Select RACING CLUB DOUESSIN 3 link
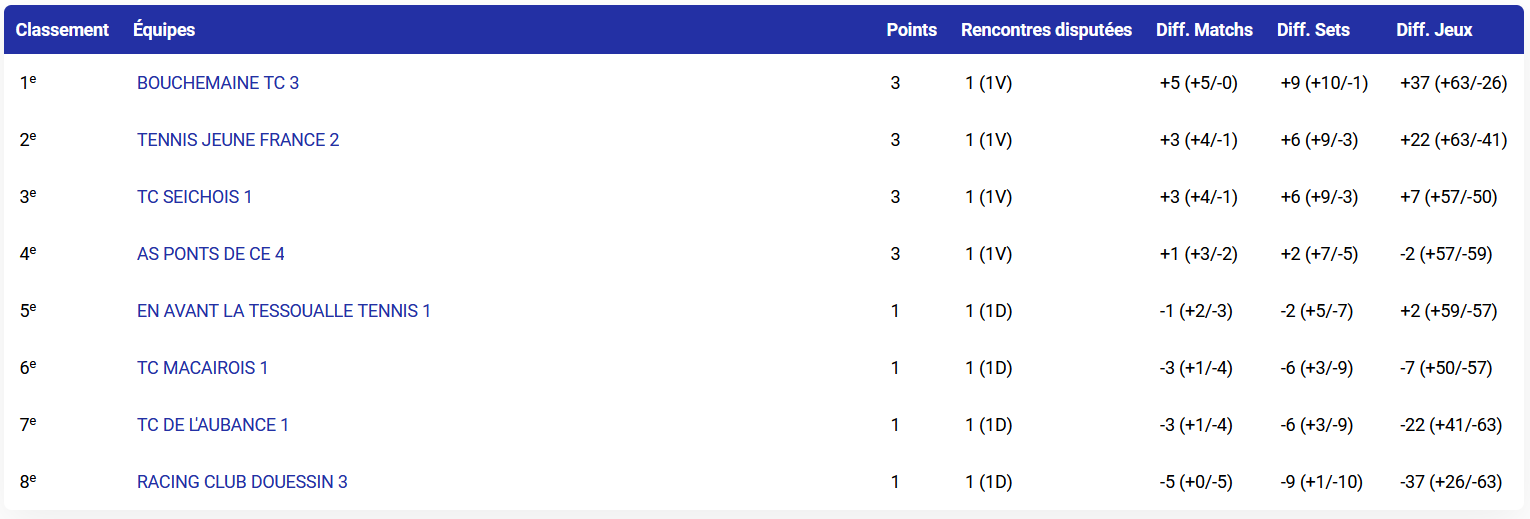Screen dimensions: 1530x519 [x=242, y=482]
